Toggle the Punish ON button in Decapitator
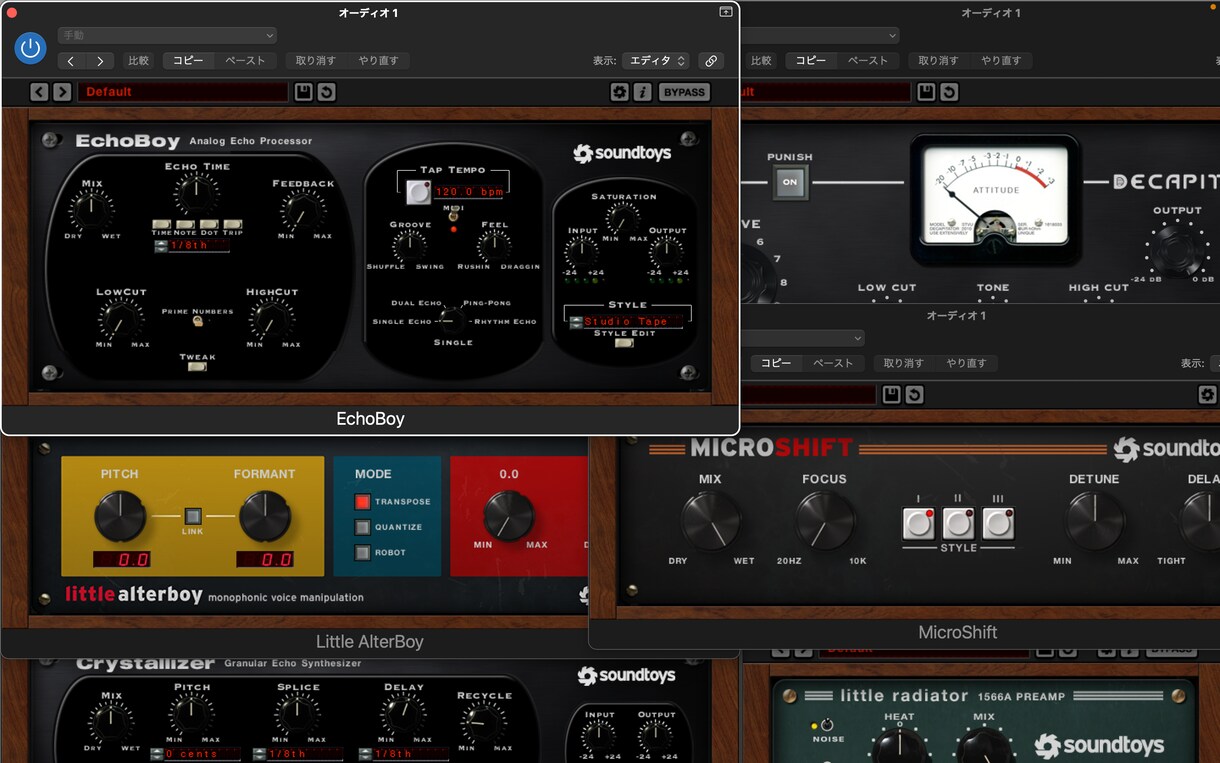The image size is (1220, 763). (x=789, y=182)
